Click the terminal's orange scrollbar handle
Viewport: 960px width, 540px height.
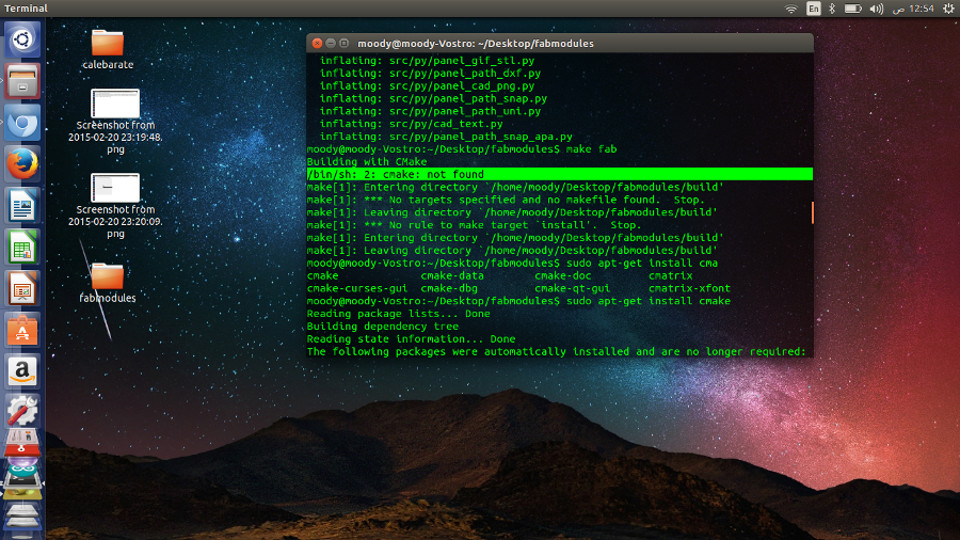tap(812, 212)
